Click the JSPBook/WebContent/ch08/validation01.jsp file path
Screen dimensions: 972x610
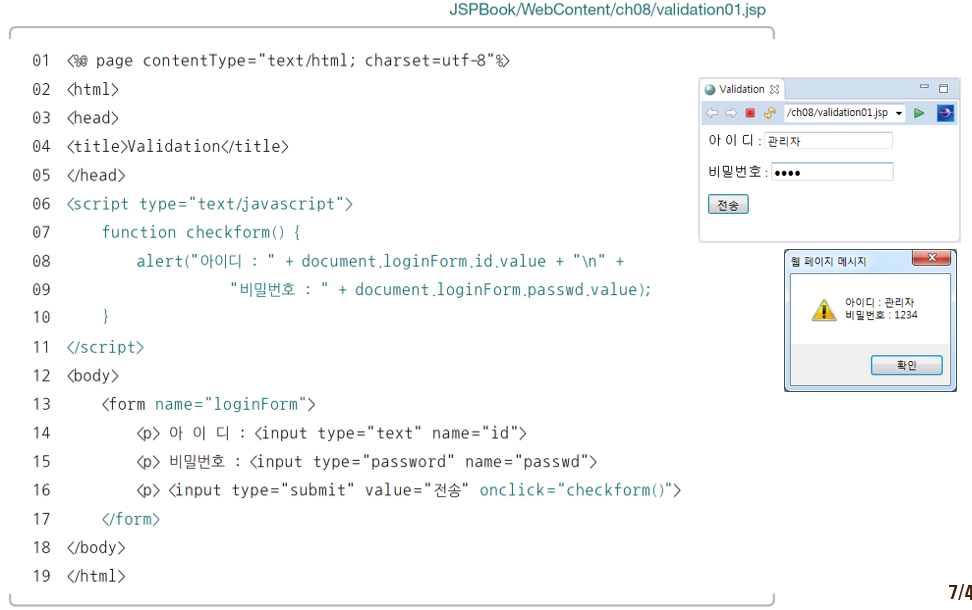[x=608, y=9]
